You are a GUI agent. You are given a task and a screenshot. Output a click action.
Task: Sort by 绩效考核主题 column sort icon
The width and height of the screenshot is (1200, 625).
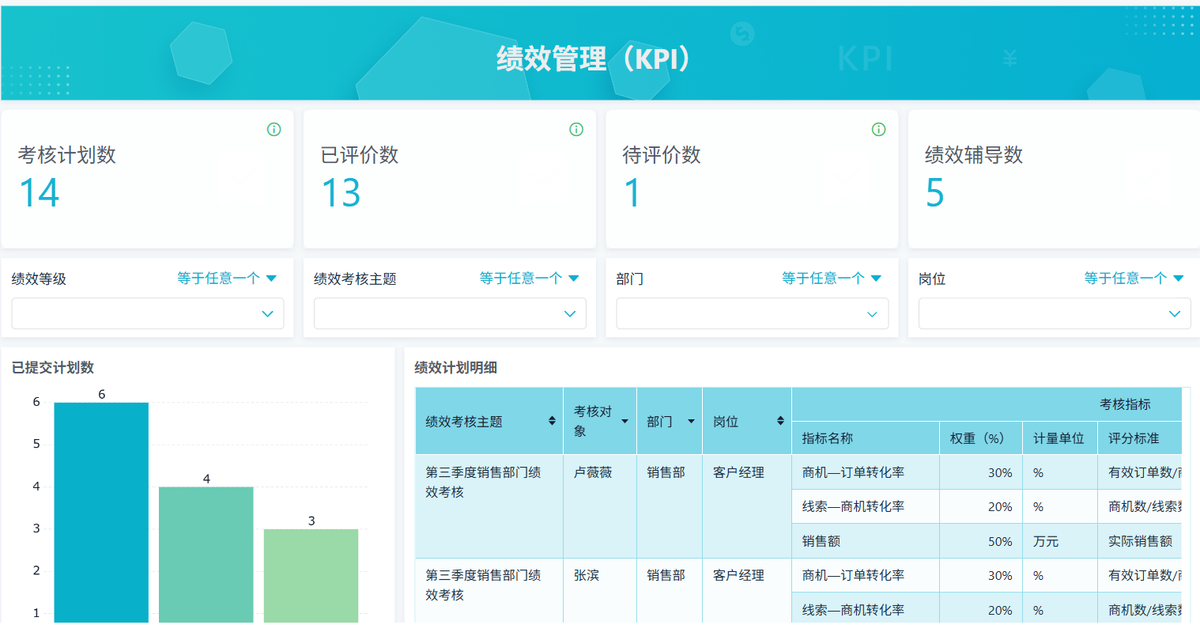(552, 422)
